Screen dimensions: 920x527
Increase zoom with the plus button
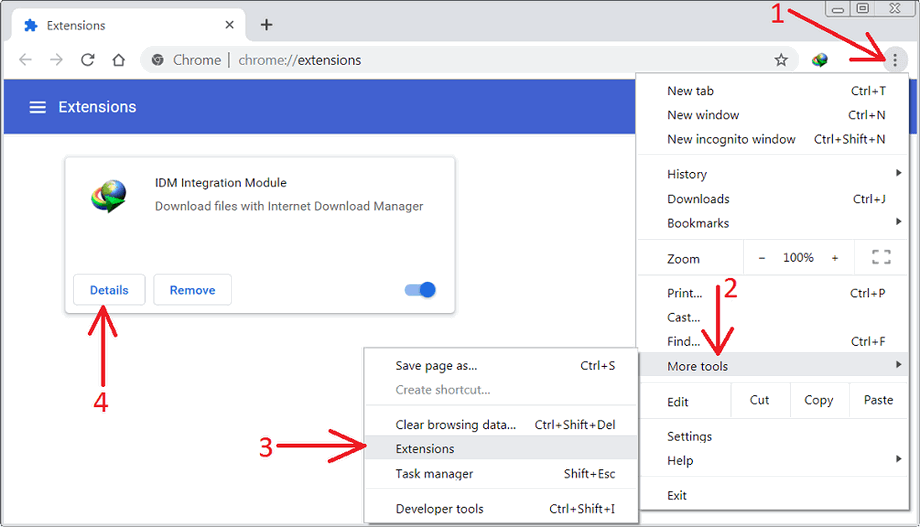(834, 258)
